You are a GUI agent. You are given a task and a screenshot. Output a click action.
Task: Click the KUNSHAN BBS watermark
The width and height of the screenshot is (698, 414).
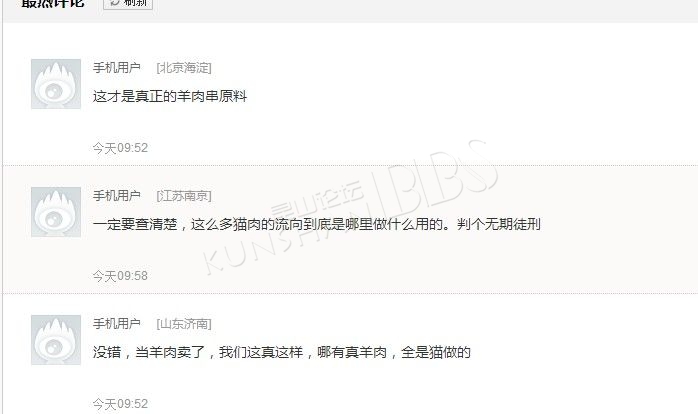[x=350, y=207]
